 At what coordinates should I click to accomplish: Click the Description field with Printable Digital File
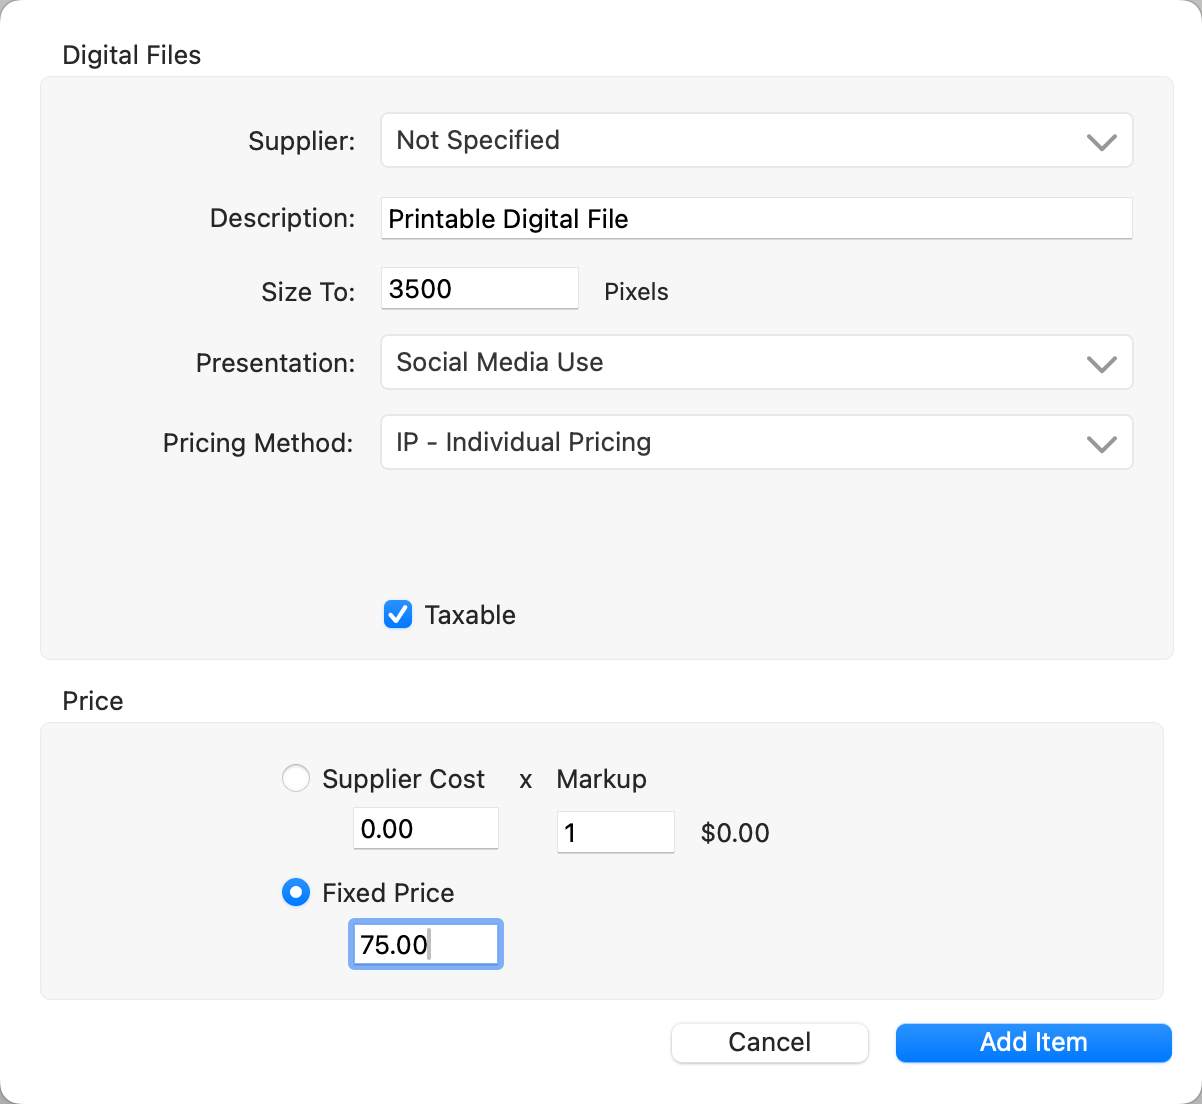pyautogui.click(x=756, y=218)
